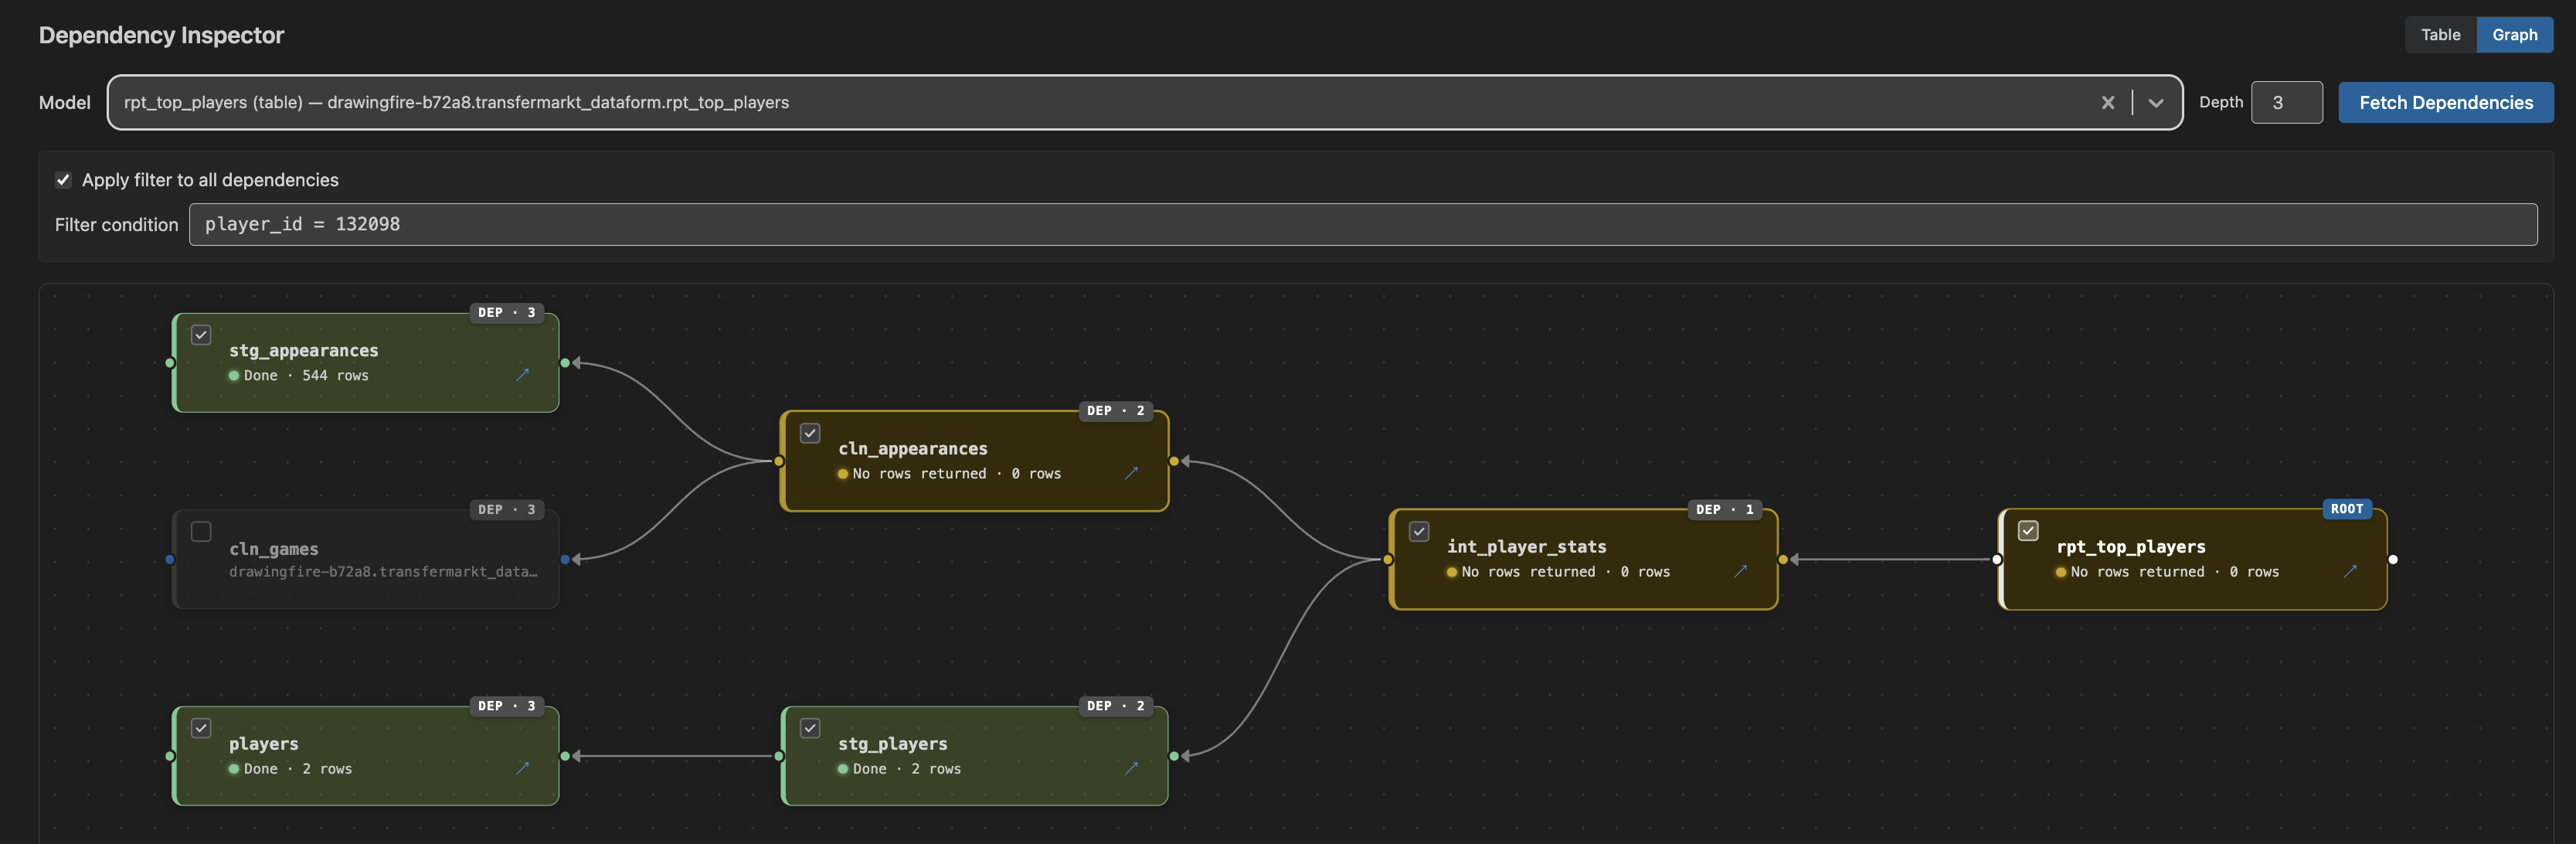Select the rpt_top_players node title
Image resolution: width=2576 pixels, height=844 pixels.
(x=2131, y=546)
